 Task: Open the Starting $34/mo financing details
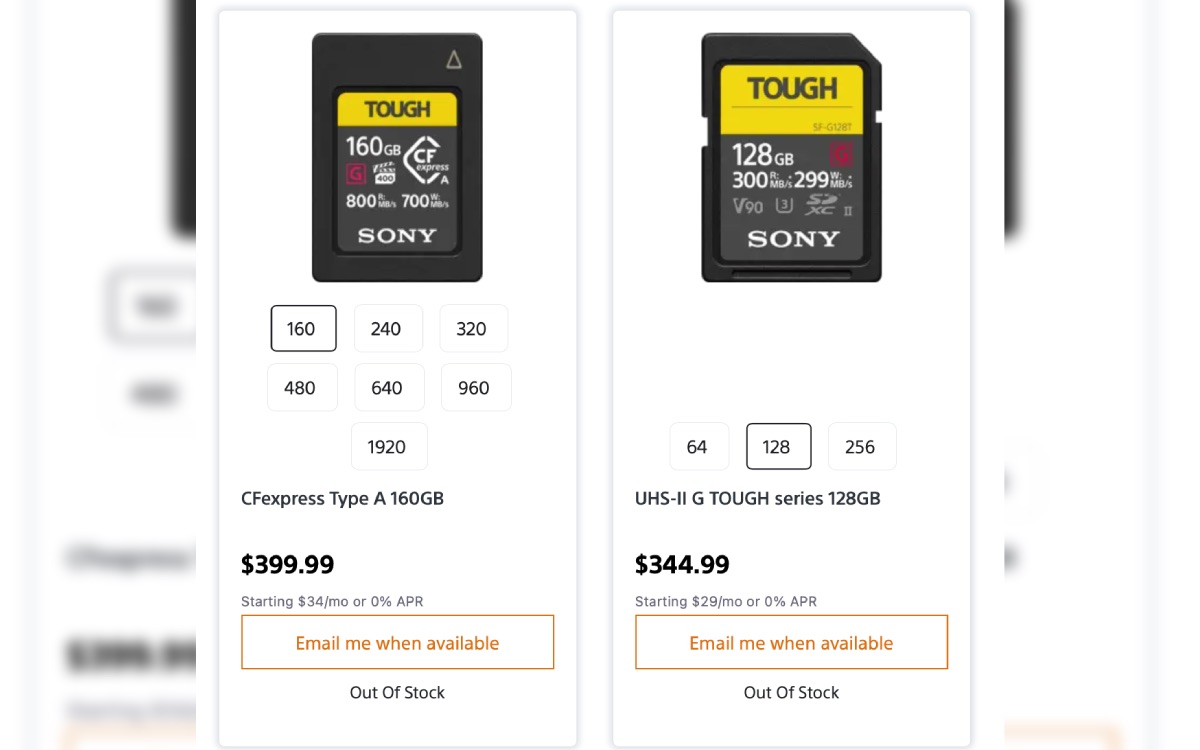coord(332,601)
